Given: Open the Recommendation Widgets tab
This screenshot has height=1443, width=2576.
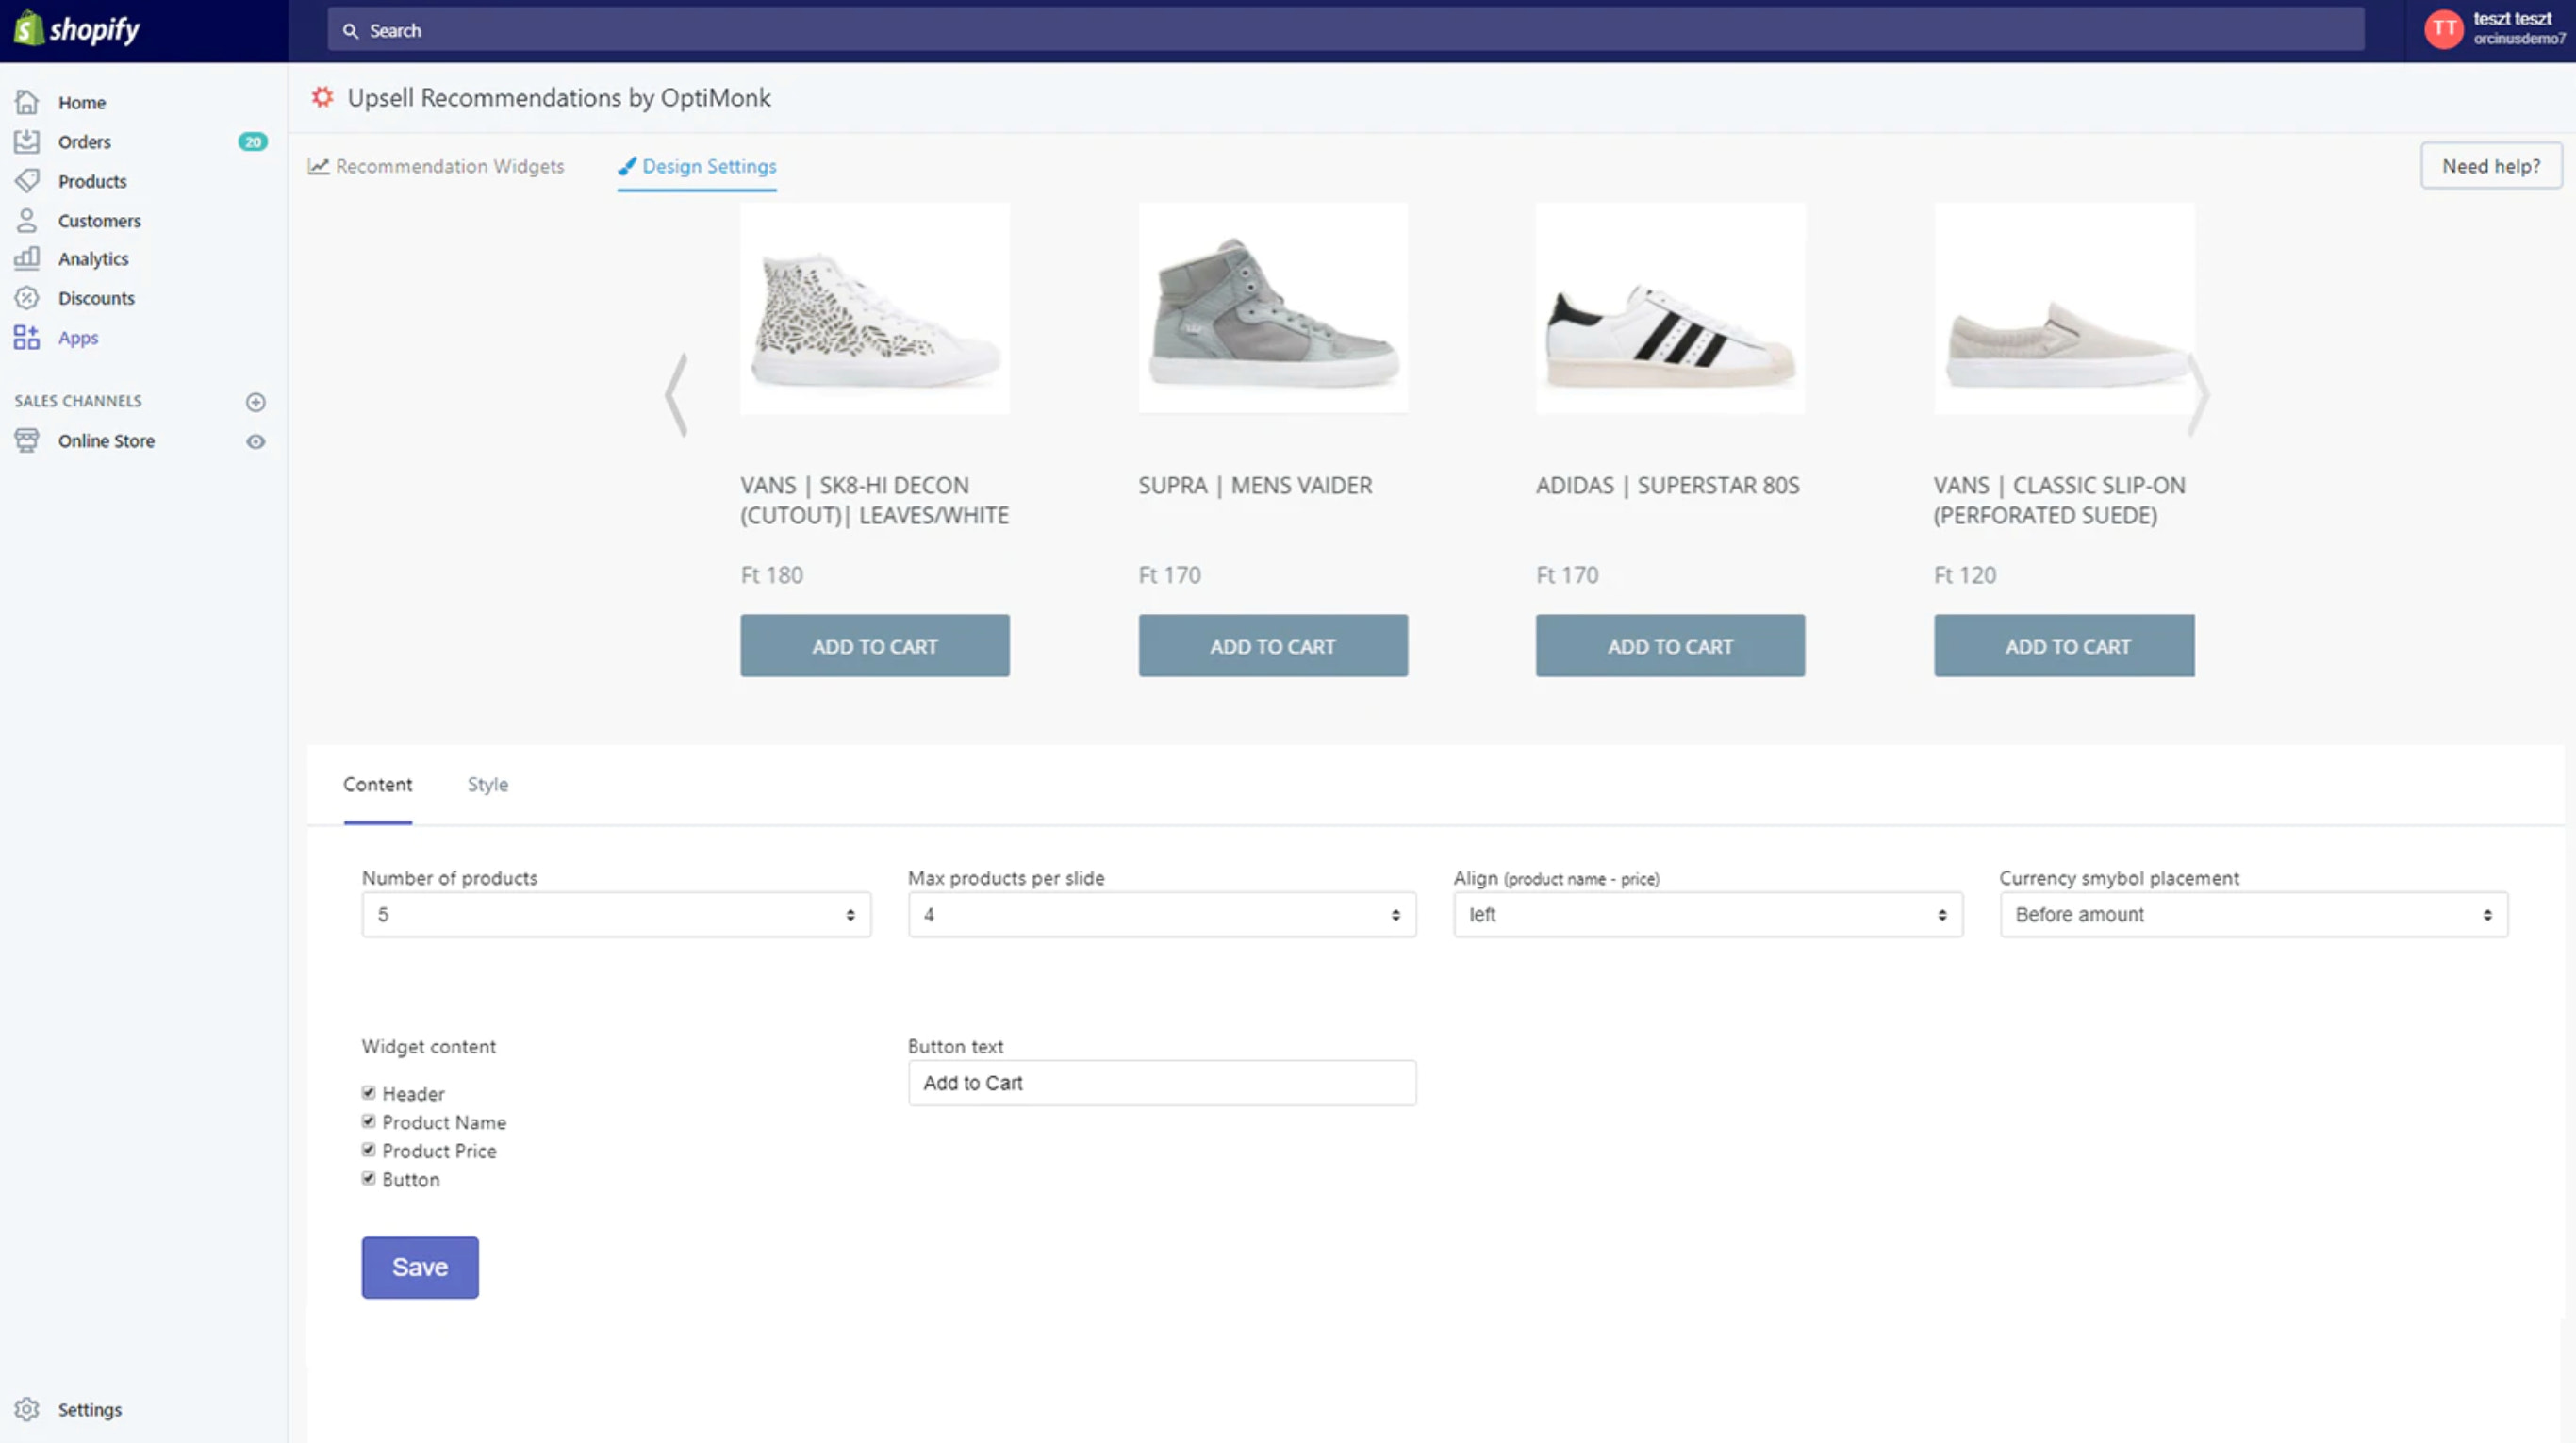Looking at the screenshot, I should click(449, 166).
